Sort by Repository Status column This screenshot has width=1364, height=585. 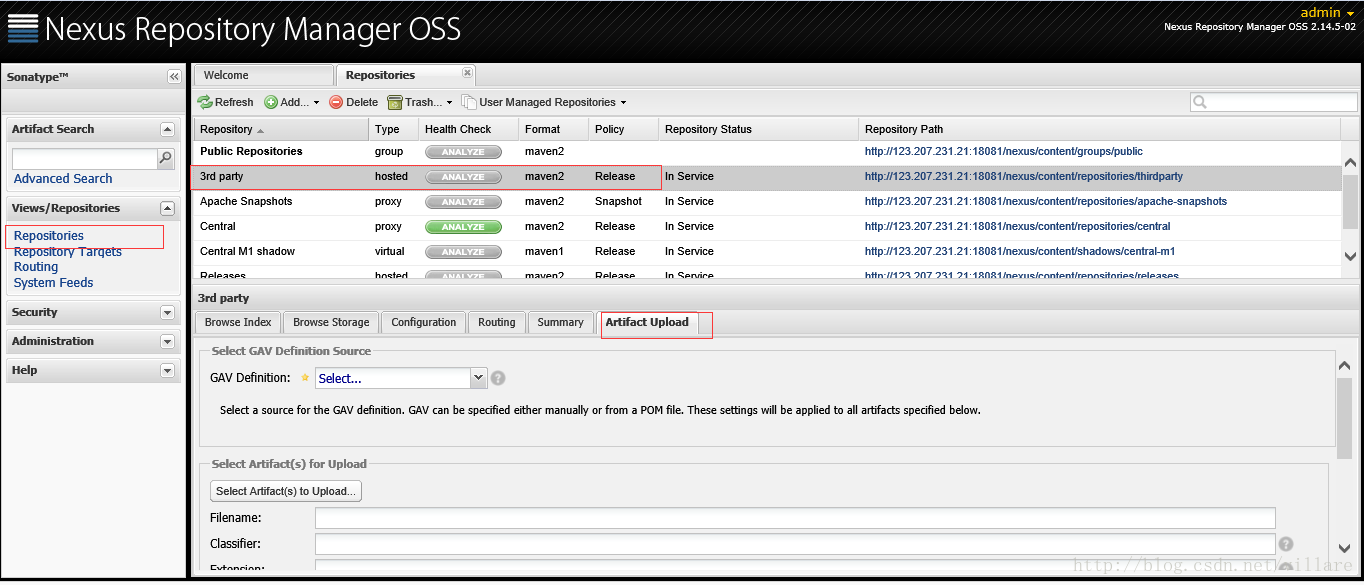(x=759, y=129)
